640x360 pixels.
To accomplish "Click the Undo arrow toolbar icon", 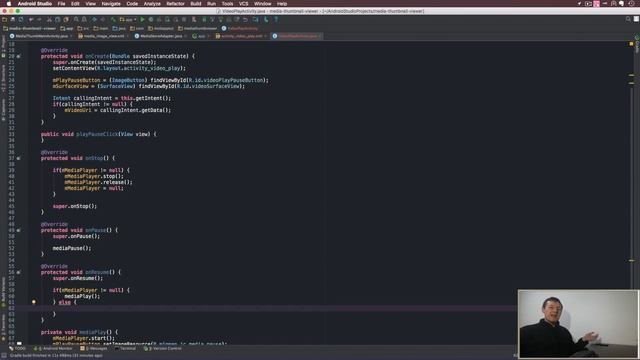I will pyautogui.click(x=31, y=19).
